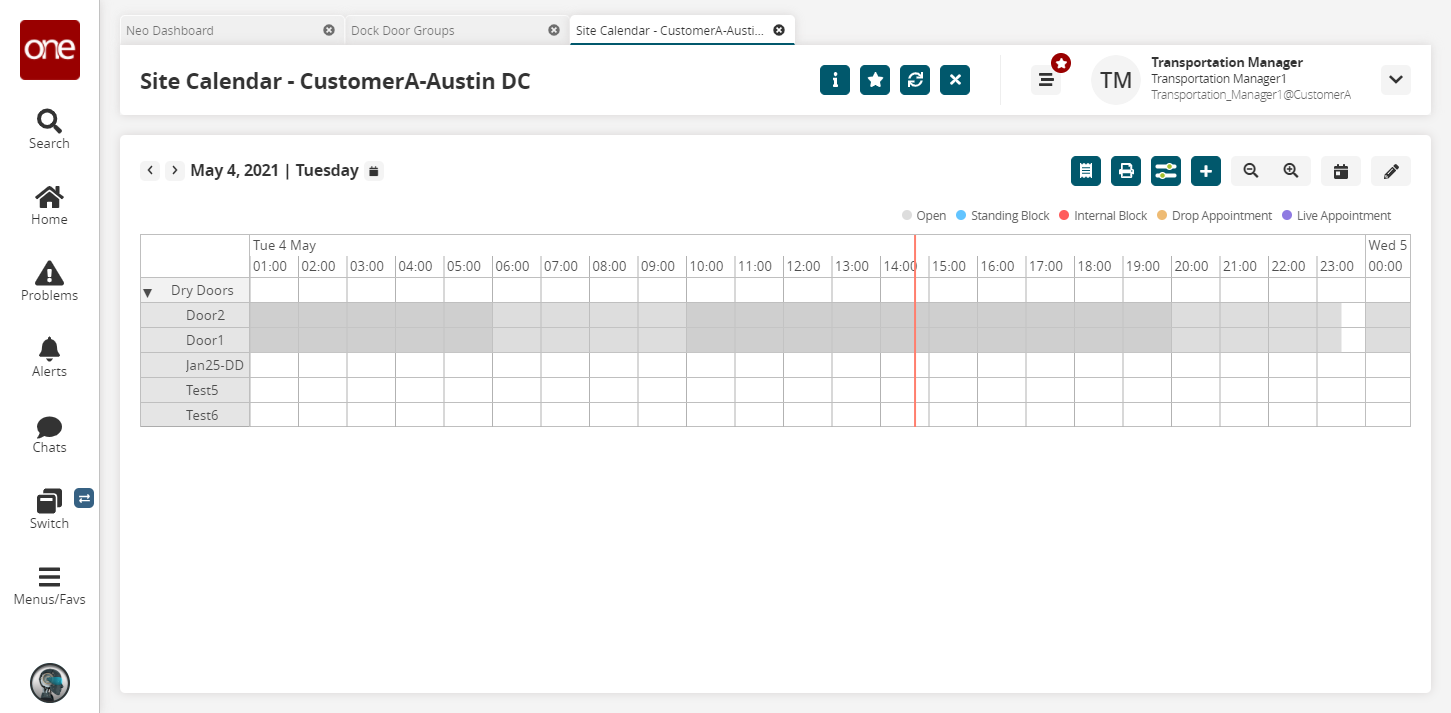The image size is (1451, 713).
Task: Click the 10:00 hour column header
Action: point(710,267)
